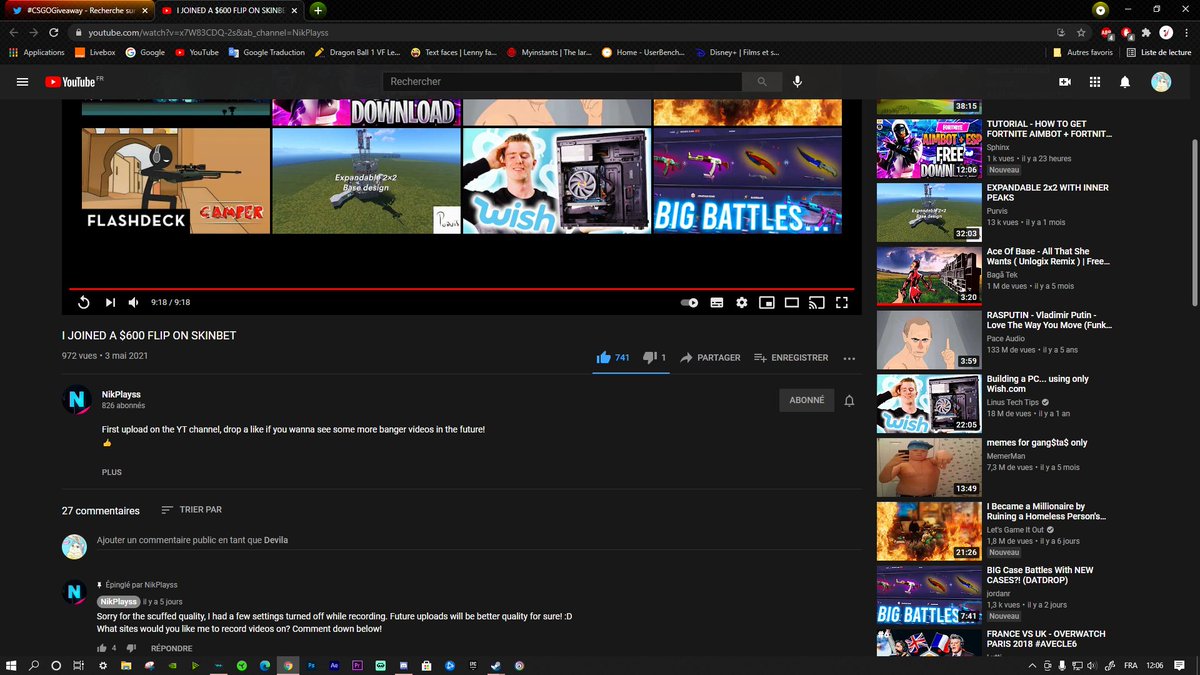Viewport: 1200px width, 675px height.
Task: Open NikPlayss channel avatar
Action: 77,400
